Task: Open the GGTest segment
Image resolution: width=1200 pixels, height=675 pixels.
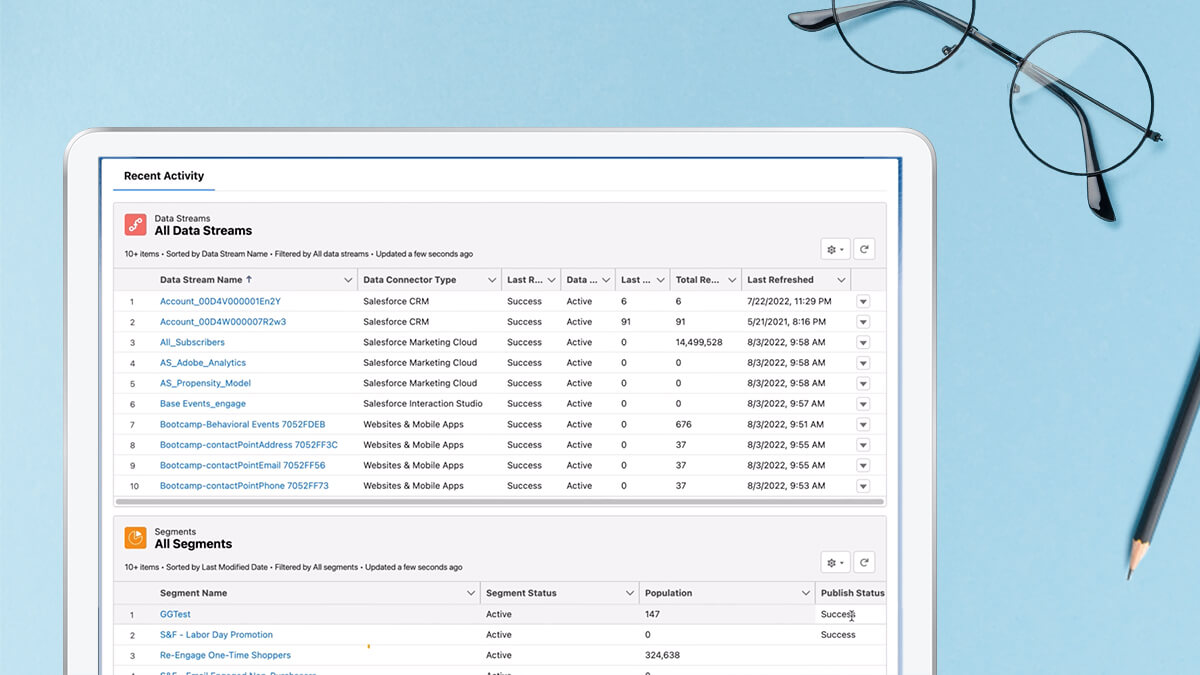Action: 175,614
